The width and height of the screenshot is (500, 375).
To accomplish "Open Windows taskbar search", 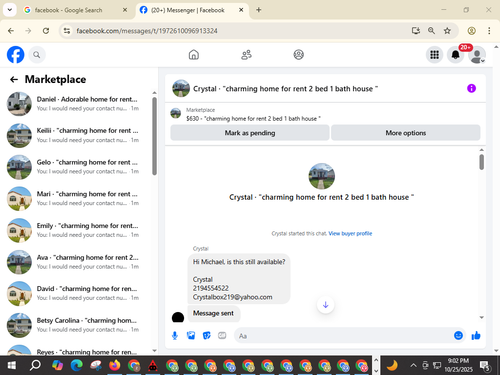I will pyautogui.click(x=35, y=366).
